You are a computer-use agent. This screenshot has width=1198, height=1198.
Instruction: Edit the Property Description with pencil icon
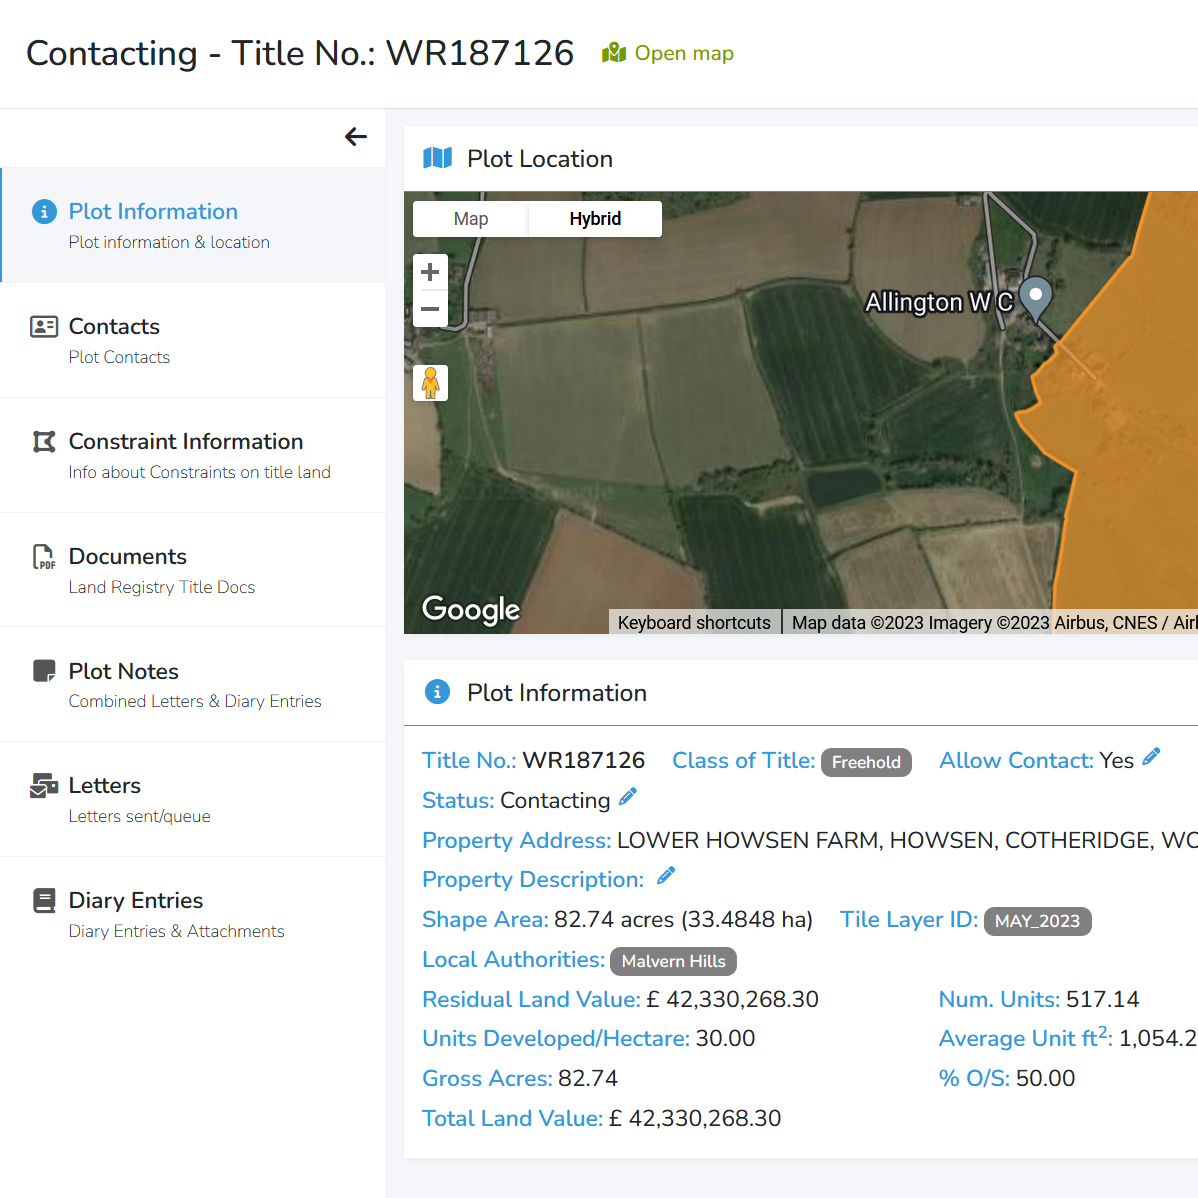point(664,875)
